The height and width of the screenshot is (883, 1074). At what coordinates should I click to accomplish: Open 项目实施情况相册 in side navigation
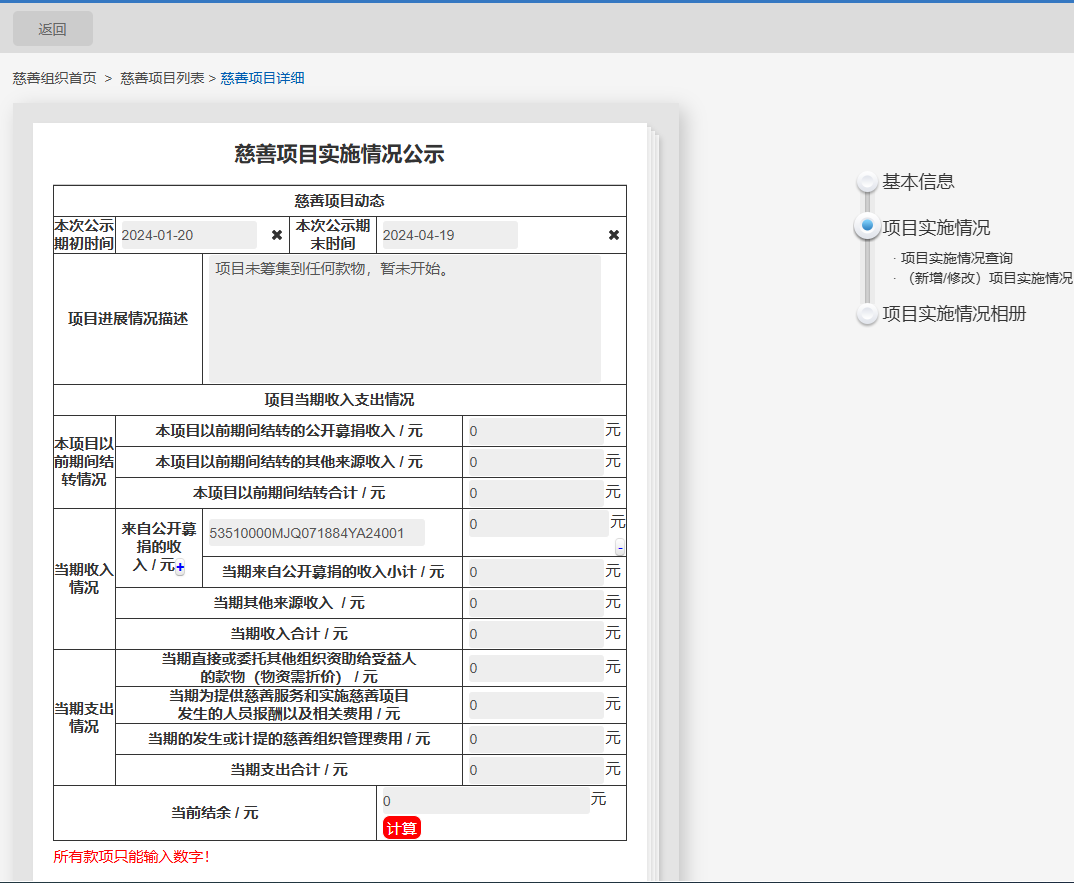click(x=953, y=314)
